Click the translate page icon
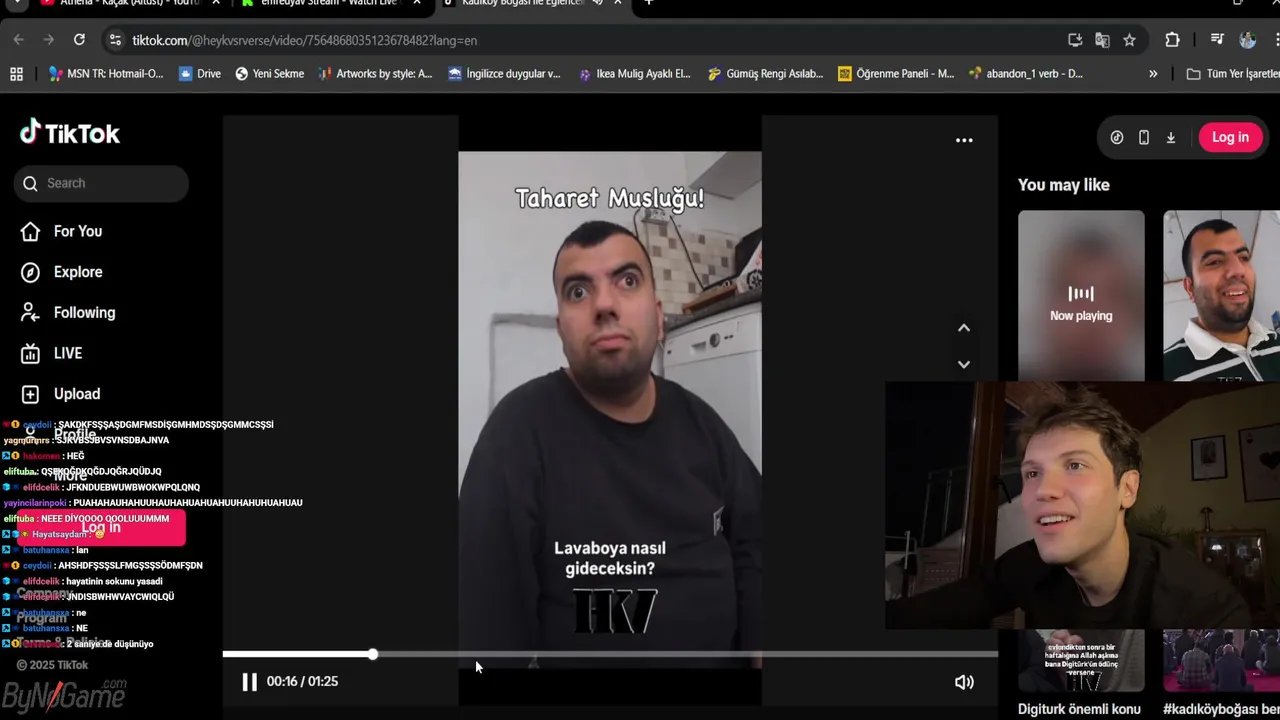The image size is (1280, 720). coord(1102,40)
